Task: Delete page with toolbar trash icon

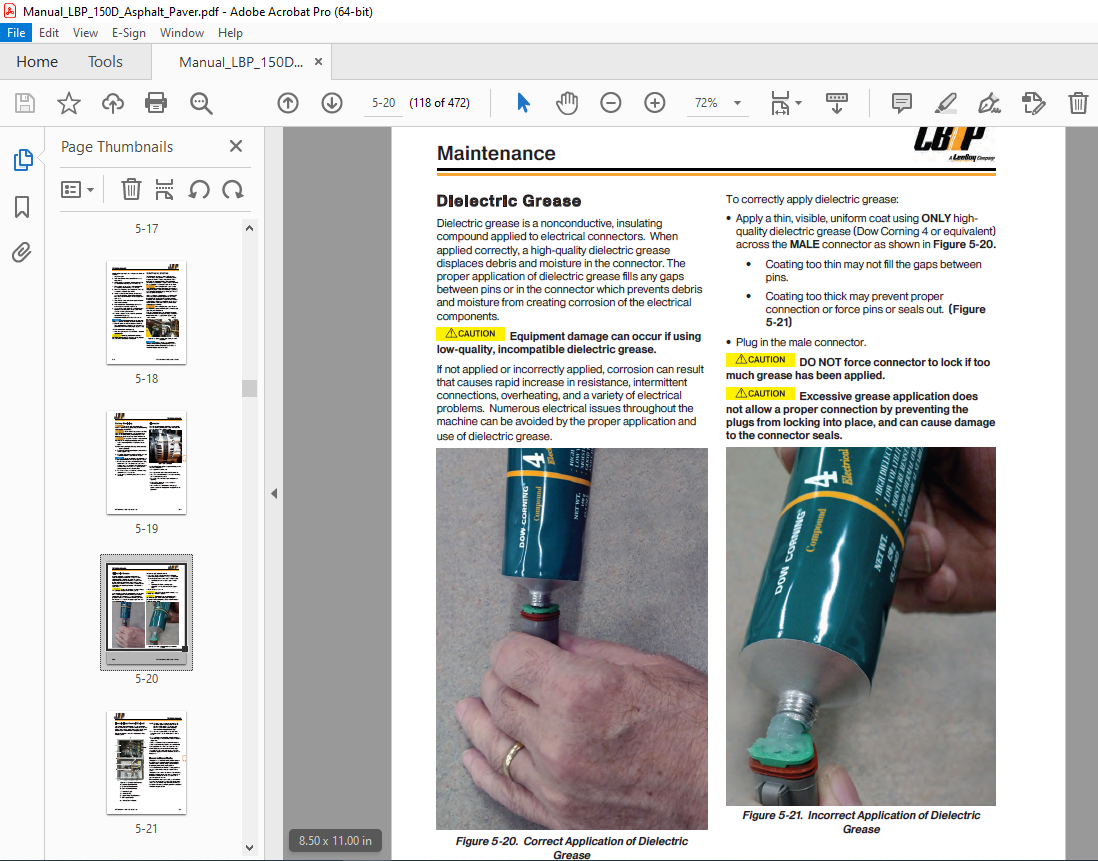Action: pyautogui.click(x=1078, y=104)
